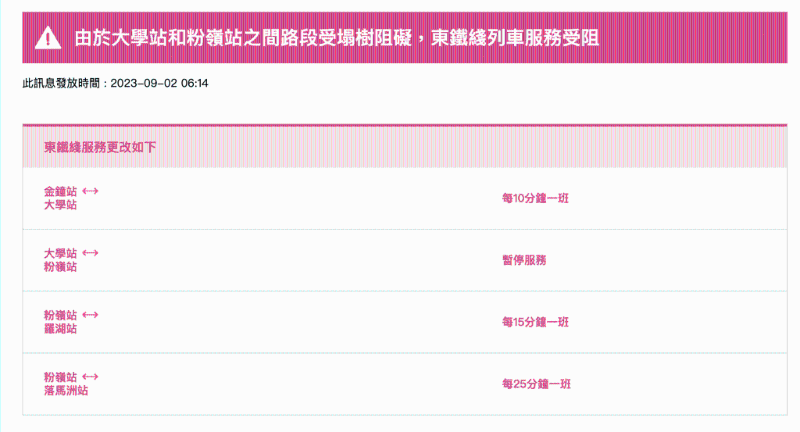Click the 每25分鐘一班 frequency text
Screen dimensions: 800x432
tap(535, 384)
